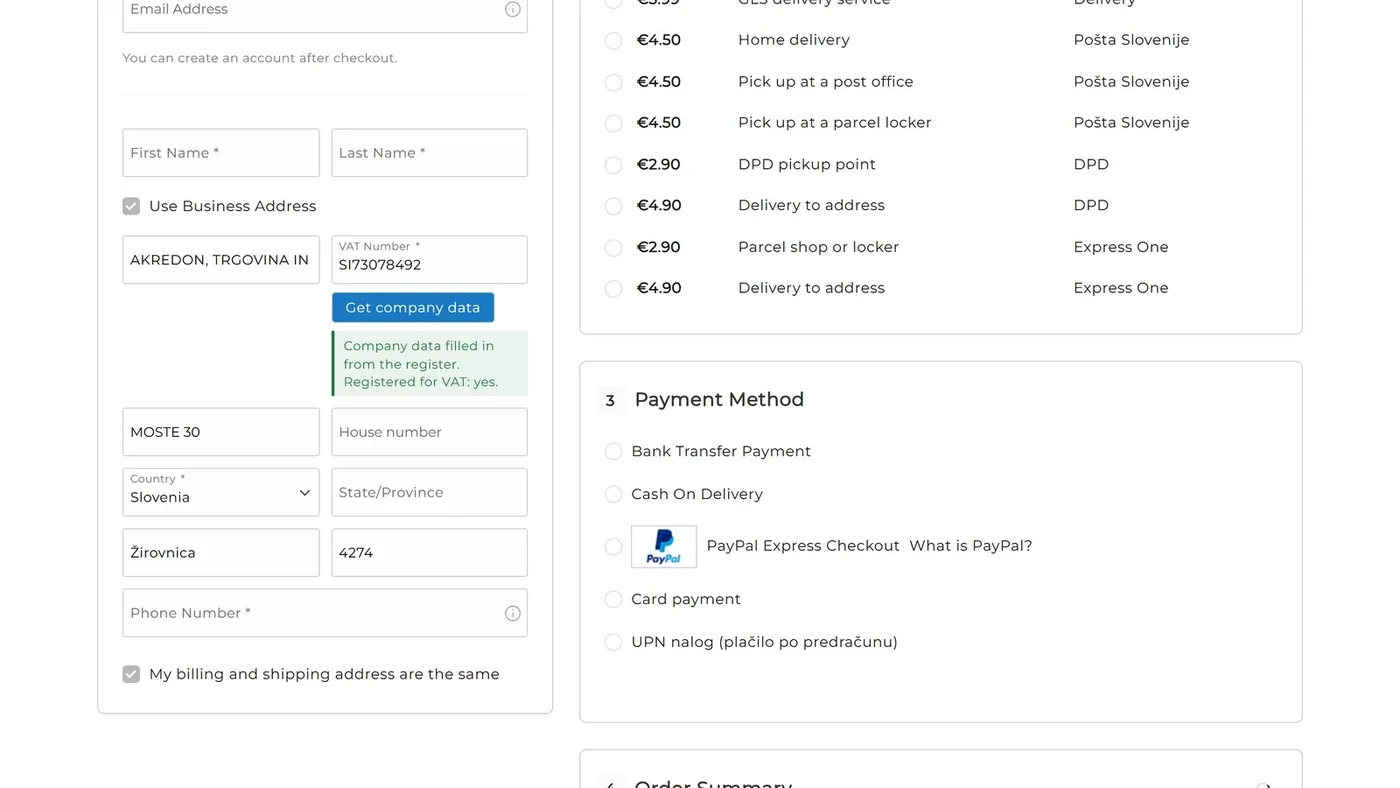
Task: Click the Pošta Slovenije label beside Home delivery
Action: click(1131, 40)
